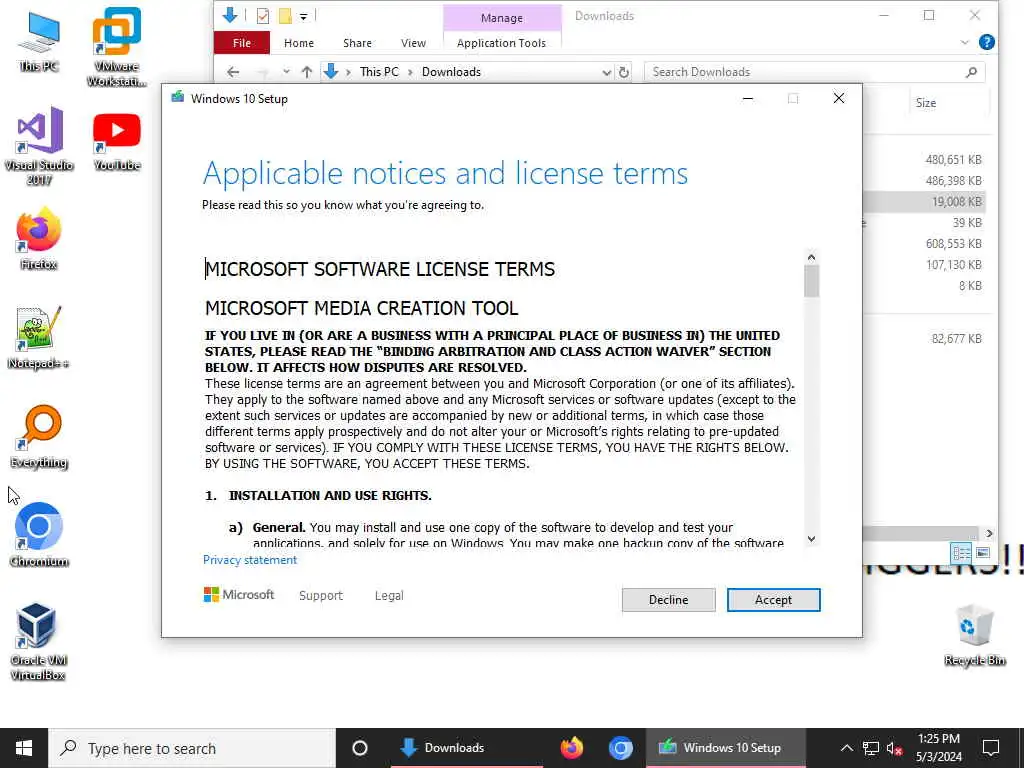This screenshot has height=768, width=1024.
Task: Close the Windows 10 Setup window
Action: pyautogui.click(x=839, y=99)
